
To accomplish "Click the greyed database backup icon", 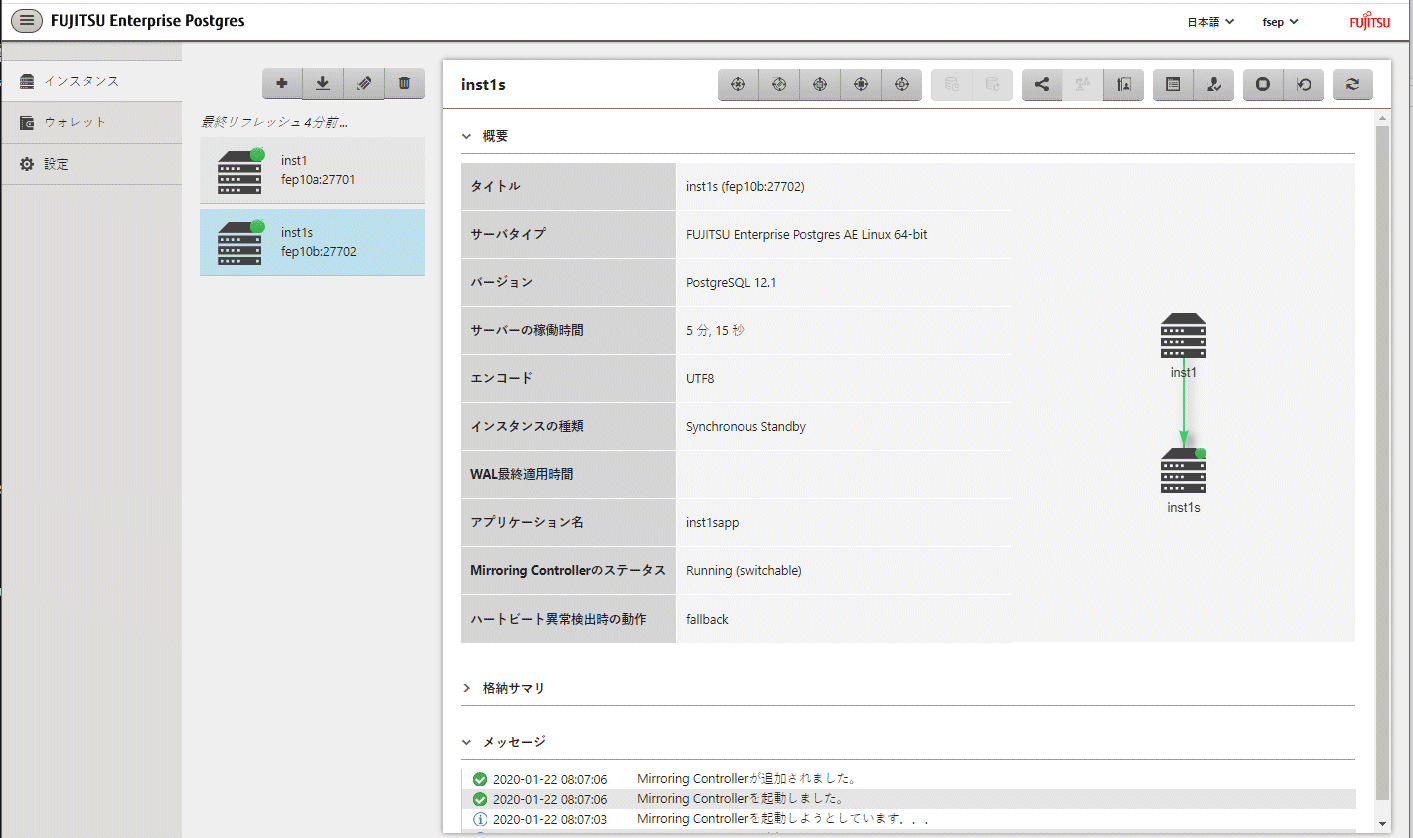I will (952, 85).
